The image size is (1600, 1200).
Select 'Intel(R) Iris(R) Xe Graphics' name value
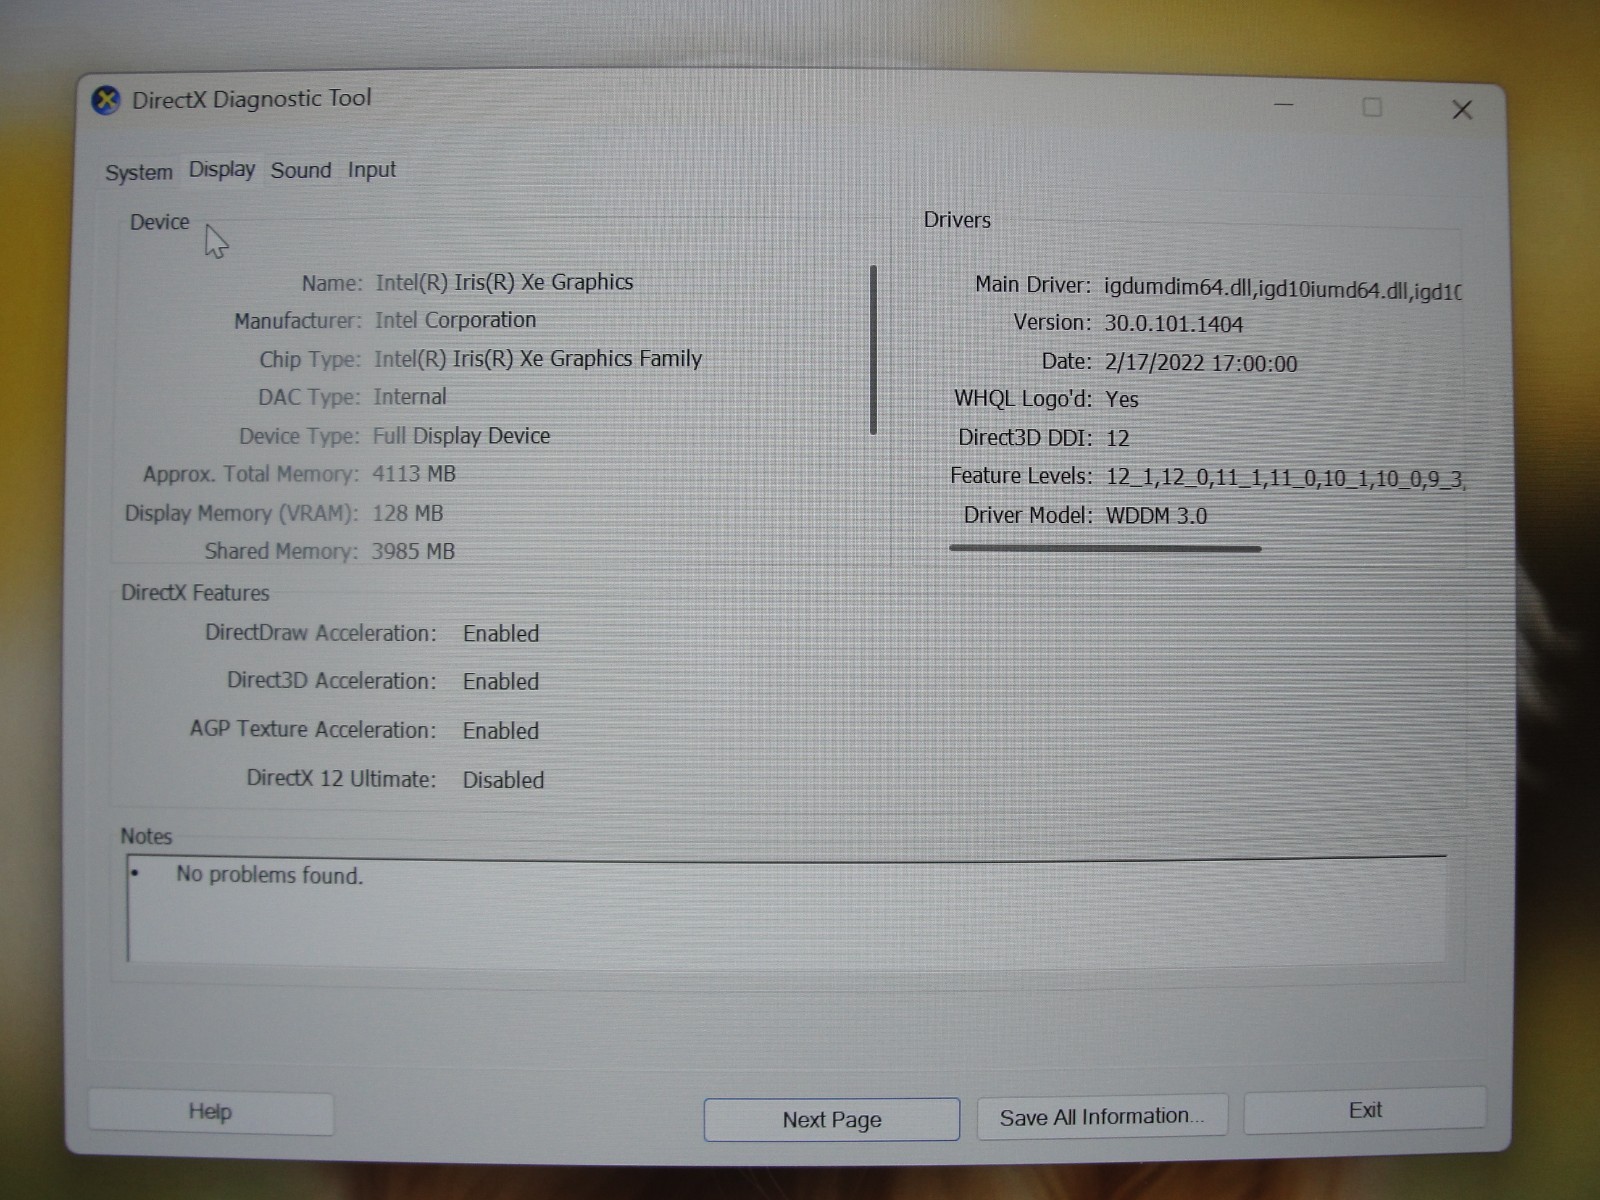pos(504,282)
